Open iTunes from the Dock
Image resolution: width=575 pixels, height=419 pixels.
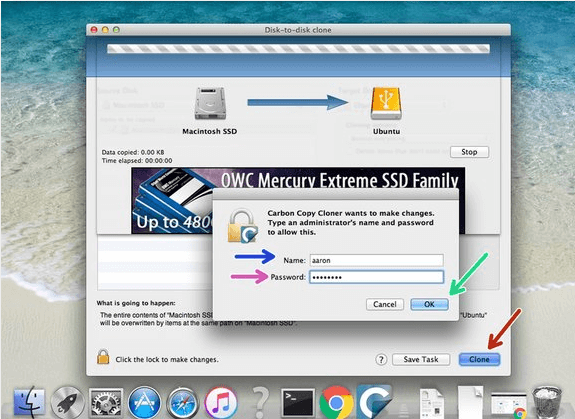point(221,402)
